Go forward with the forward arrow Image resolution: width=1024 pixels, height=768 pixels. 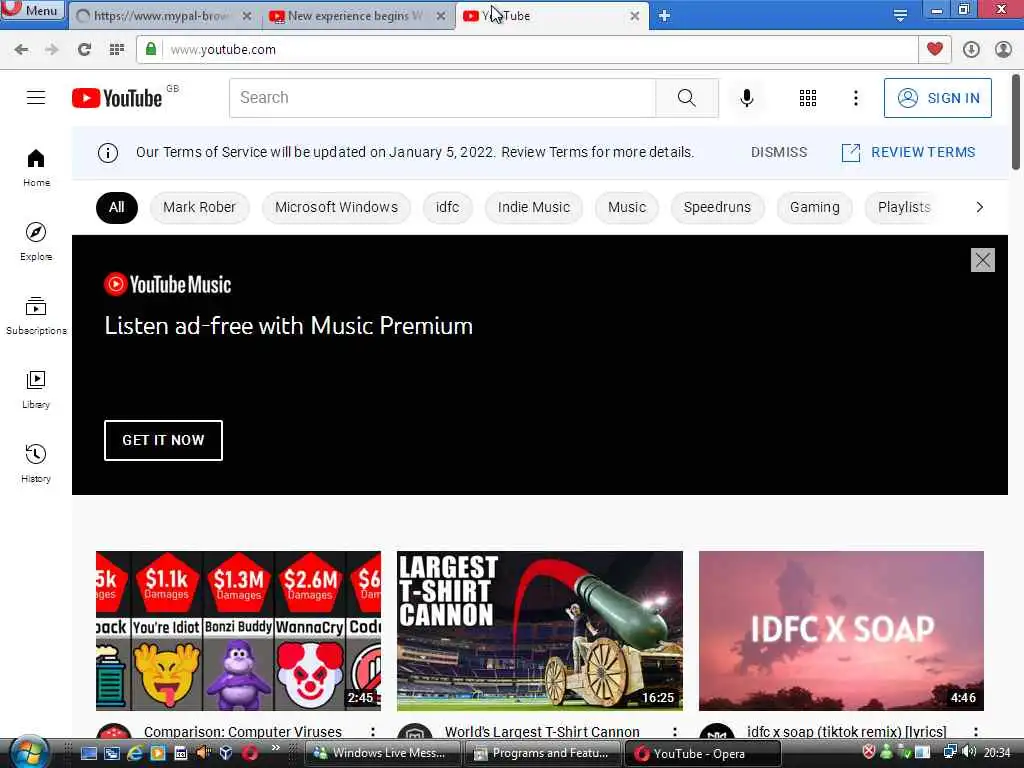[52, 50]
